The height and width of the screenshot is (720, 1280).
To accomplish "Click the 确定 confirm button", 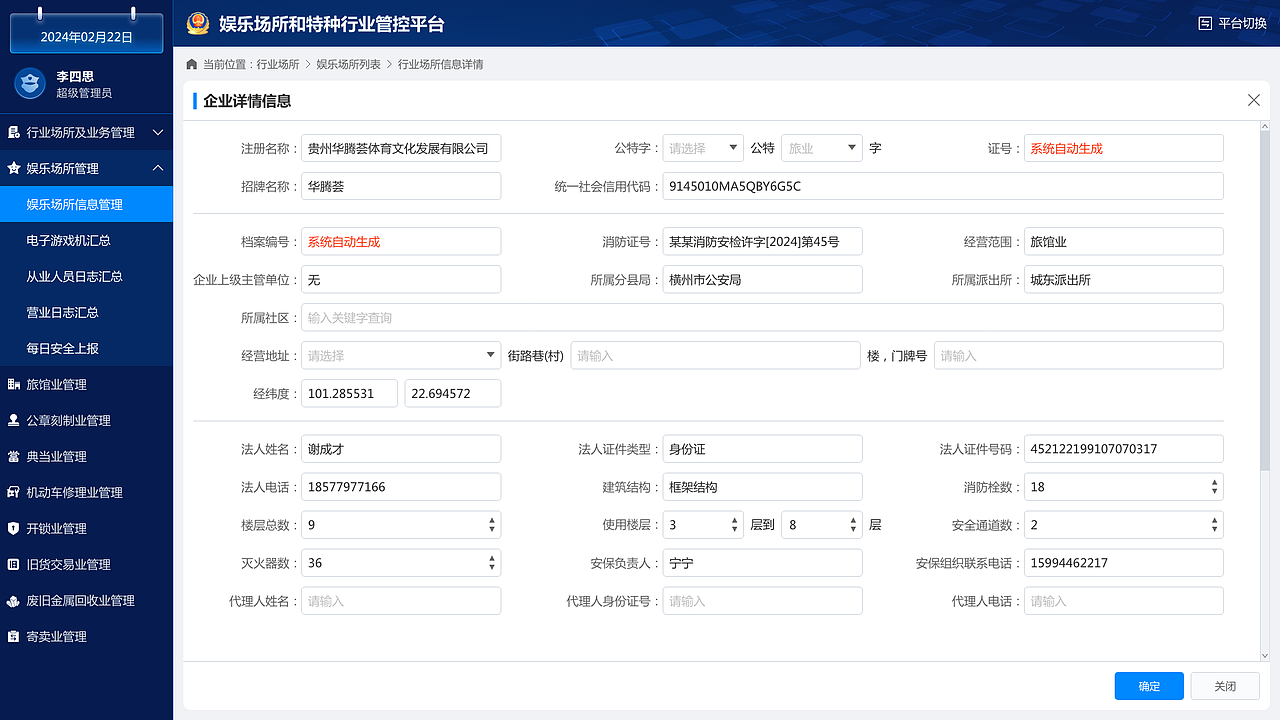I will tap(1148, 686).
